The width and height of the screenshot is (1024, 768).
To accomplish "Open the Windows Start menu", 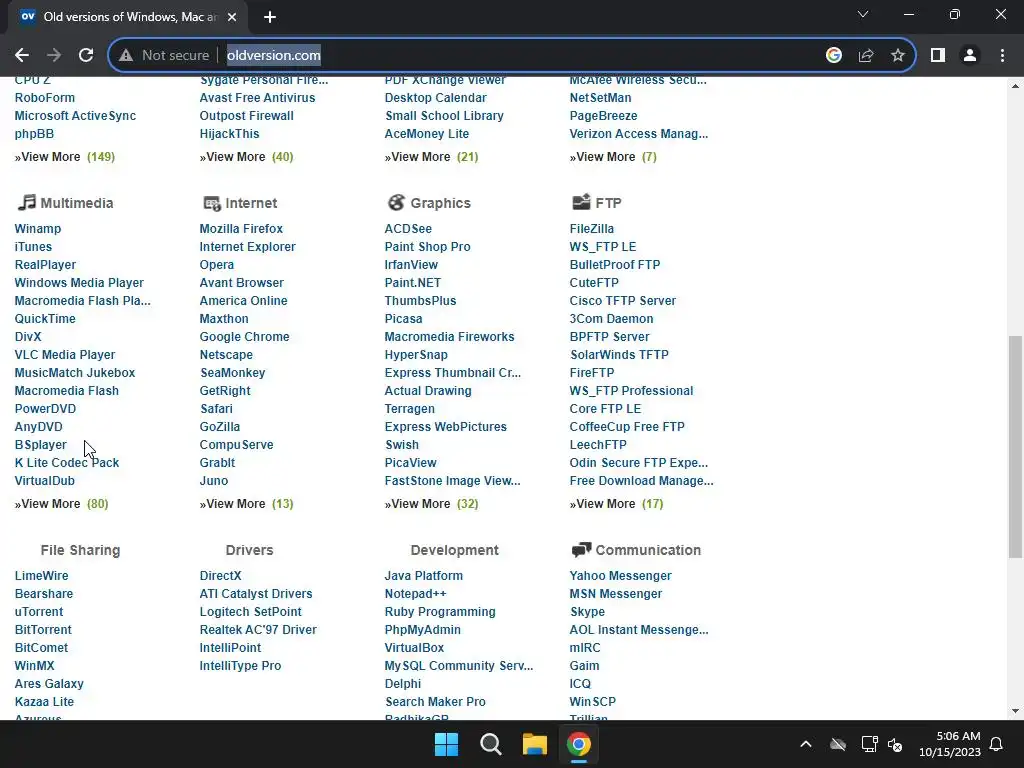I will (x=447, y=744).
